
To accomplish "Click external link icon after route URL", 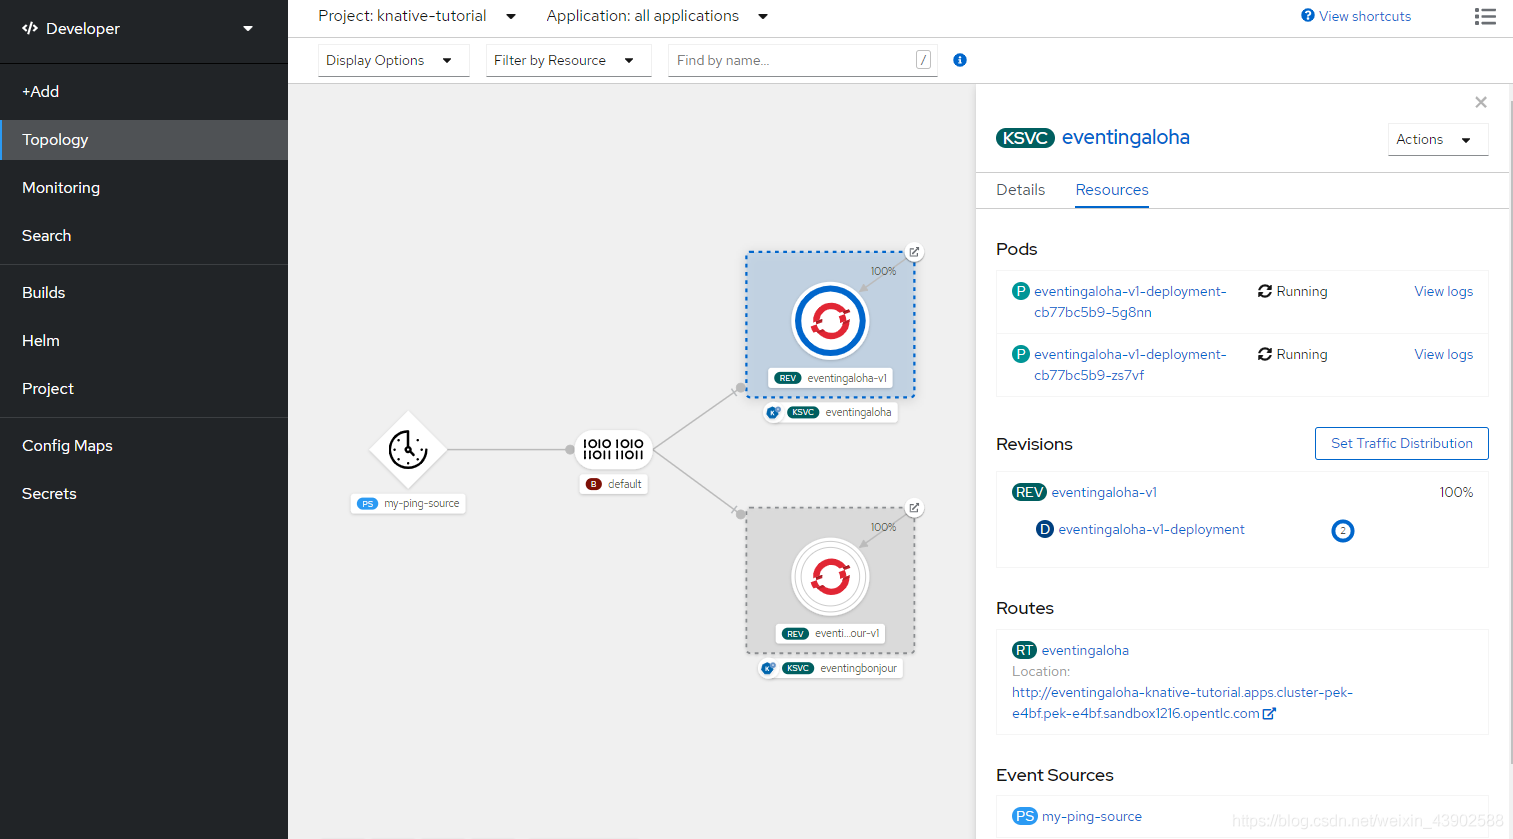I will (x=1269, y=714).
